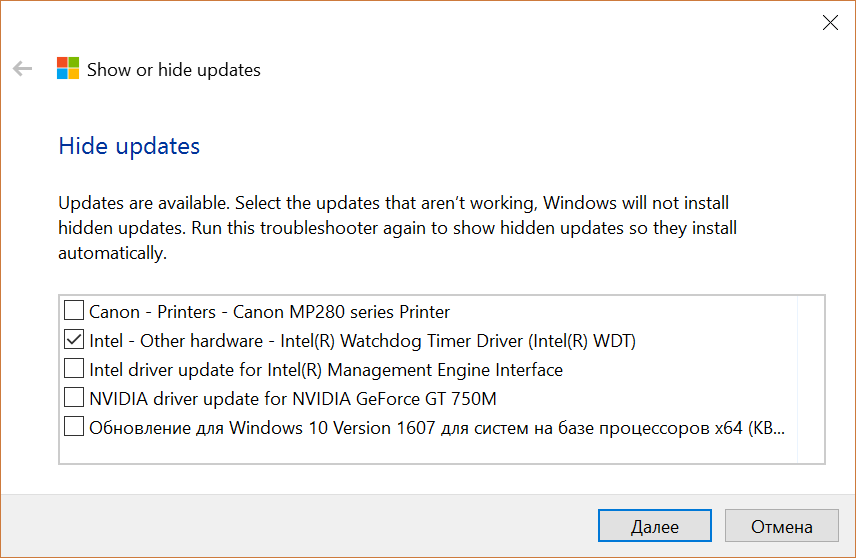Click the Отмена button to cancel
Screen dimensions: 856x558
pyautogui.click(x=781, y=526)
